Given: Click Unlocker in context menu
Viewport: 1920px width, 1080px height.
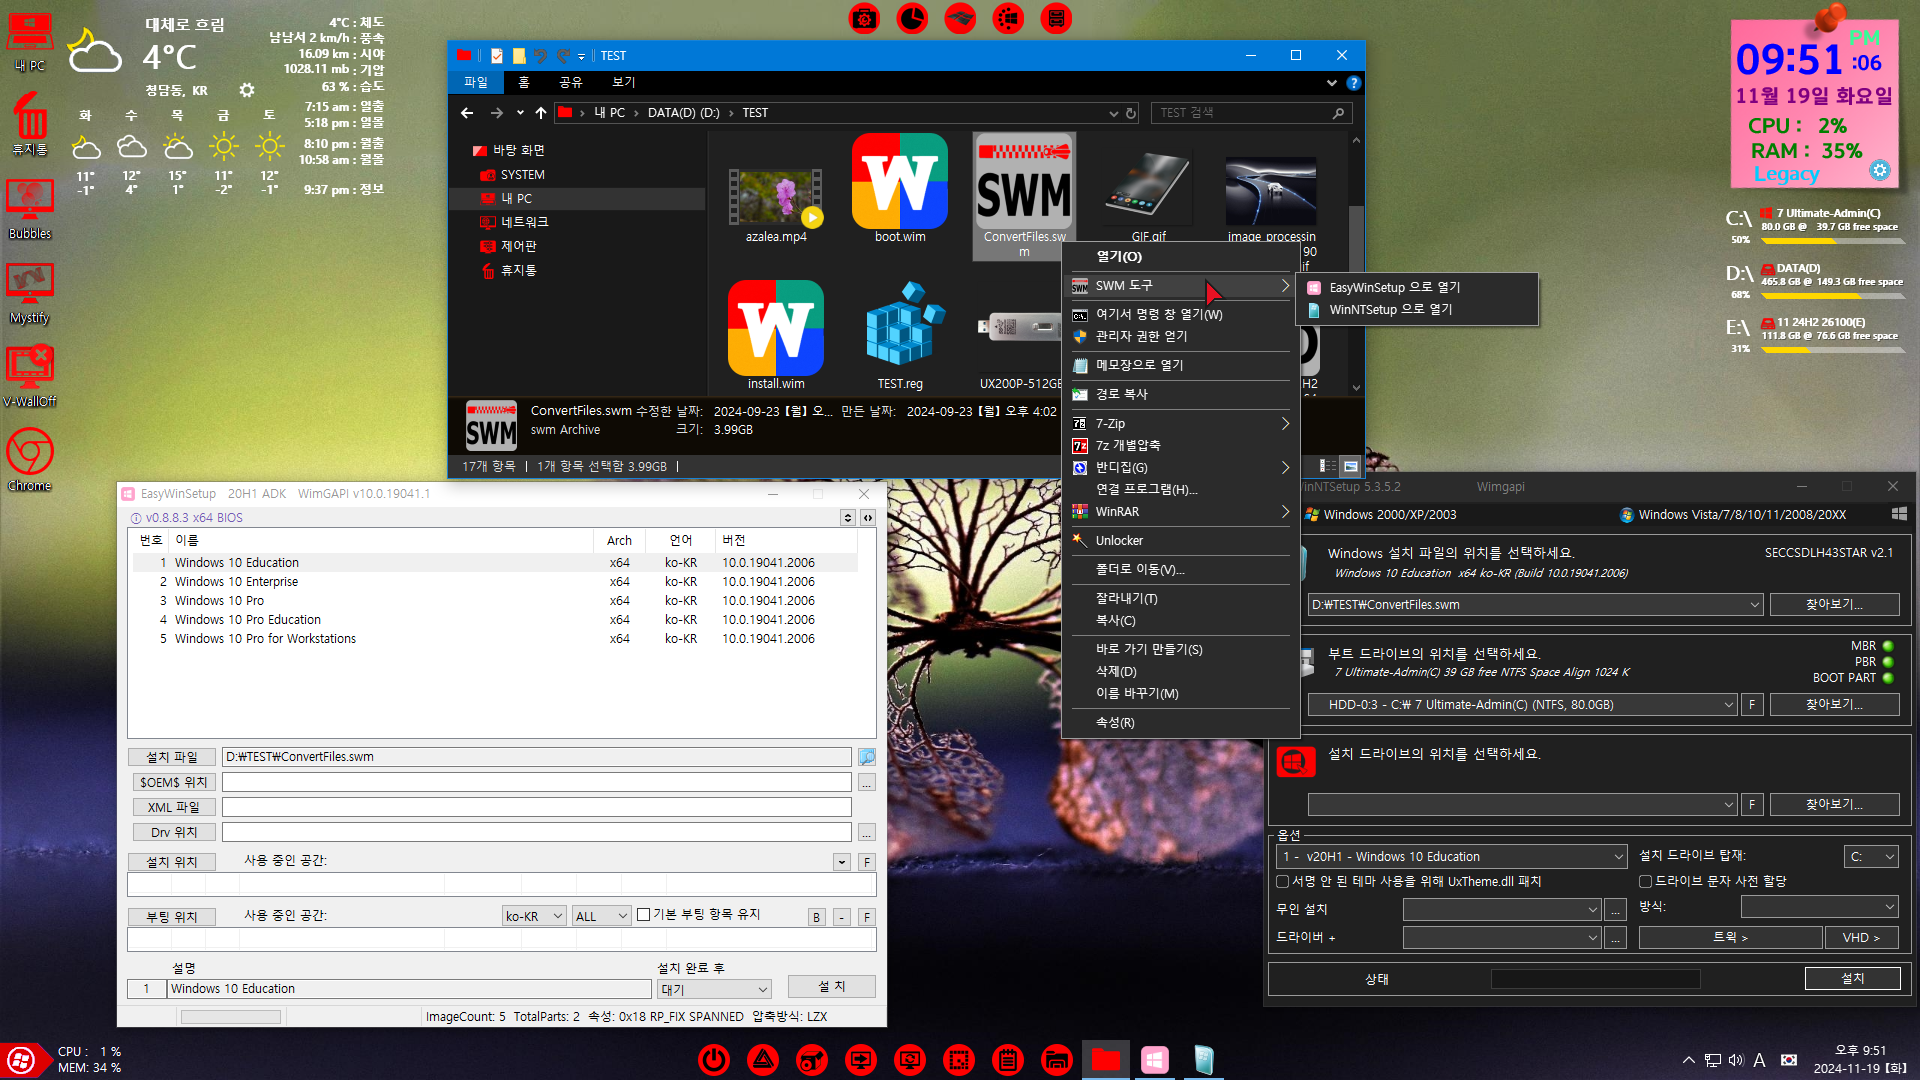Looking at the screenshot, I should tap(1180, 541).
